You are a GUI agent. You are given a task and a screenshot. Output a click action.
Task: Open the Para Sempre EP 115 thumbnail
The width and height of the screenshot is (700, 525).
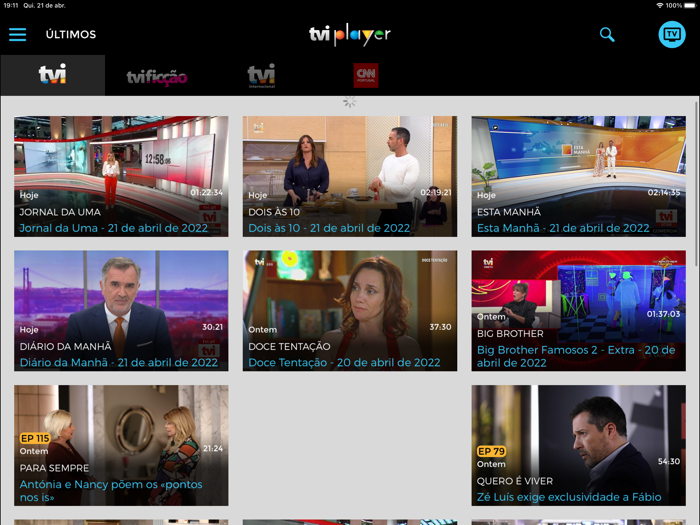(121, 446)
